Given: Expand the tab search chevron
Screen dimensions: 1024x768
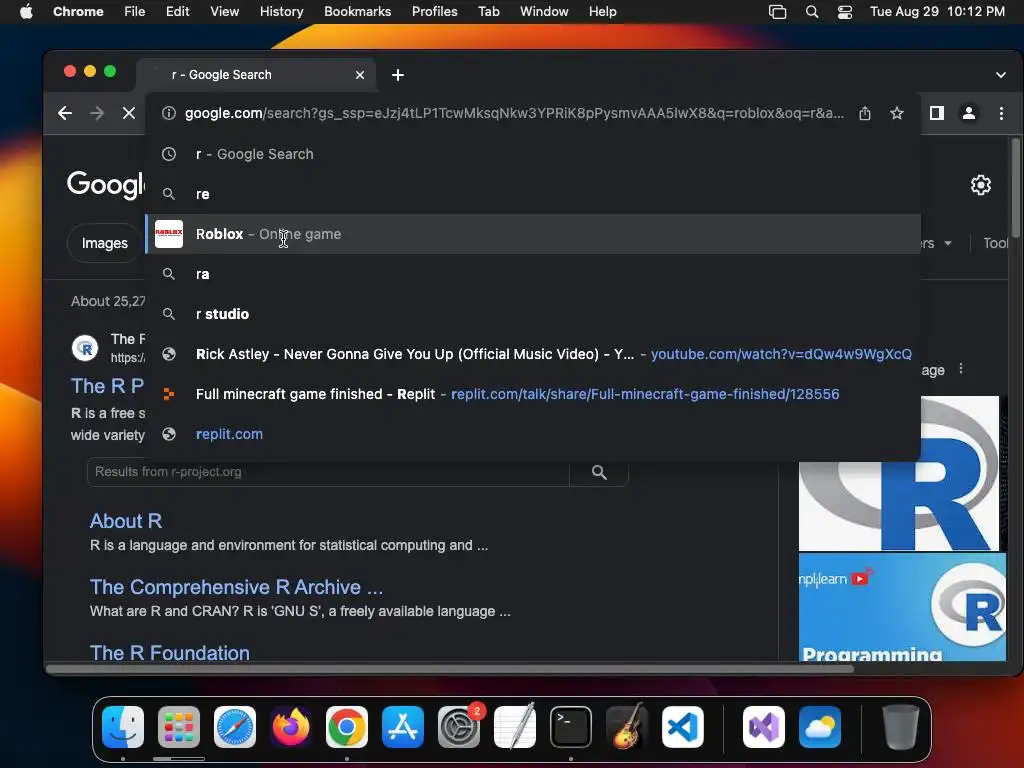Looking at the screenshot, I should [1000, 75].
